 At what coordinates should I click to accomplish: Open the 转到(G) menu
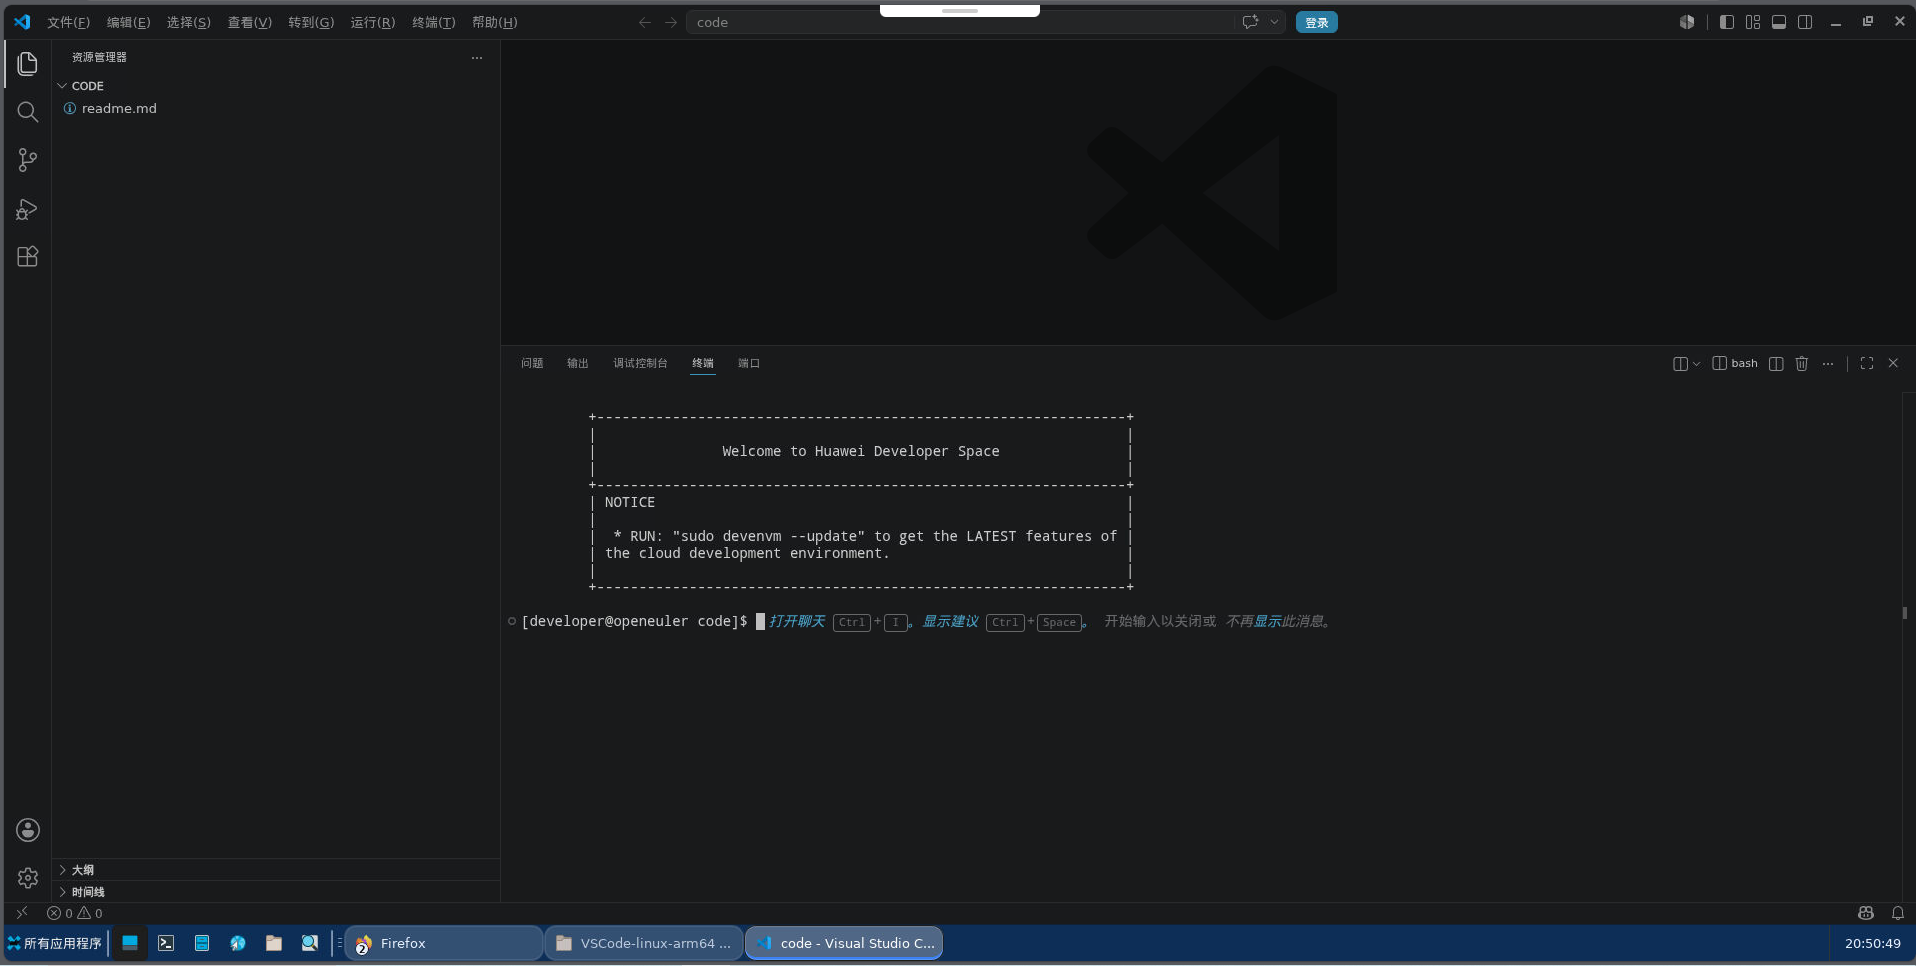pyautogui.click(x=311, y=22)
